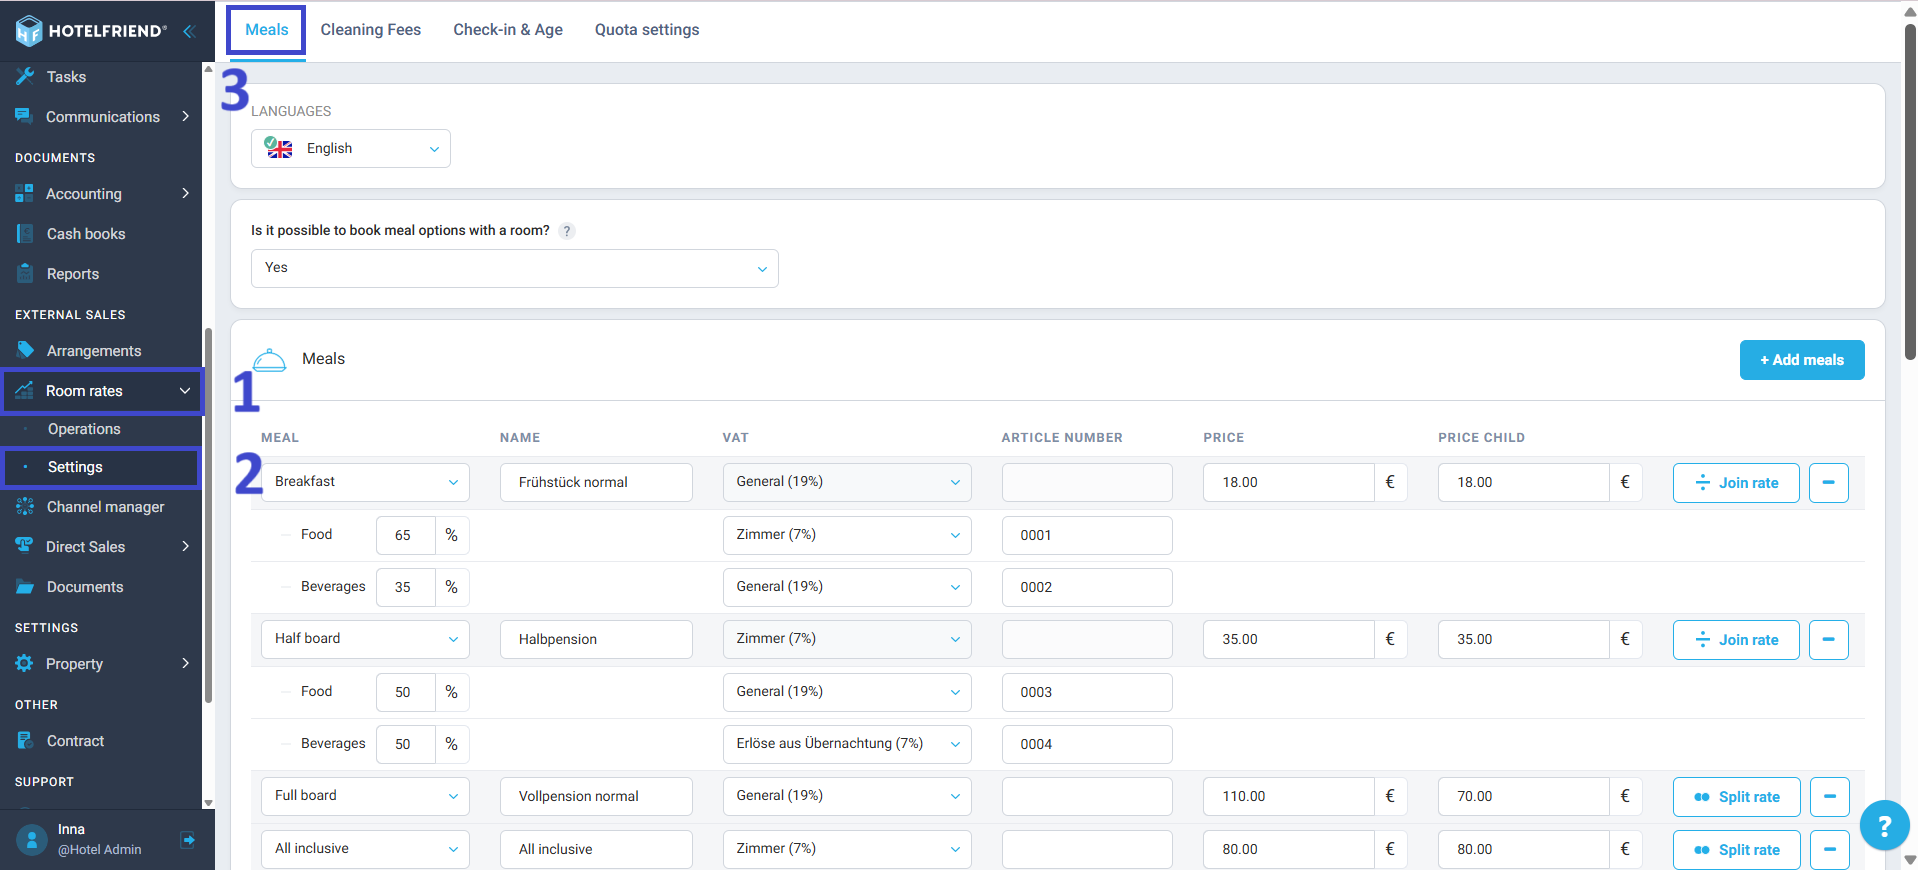Click the Frühstück normal name field
This screenshot has width=1918, height=870.
(x=595, y=483)
